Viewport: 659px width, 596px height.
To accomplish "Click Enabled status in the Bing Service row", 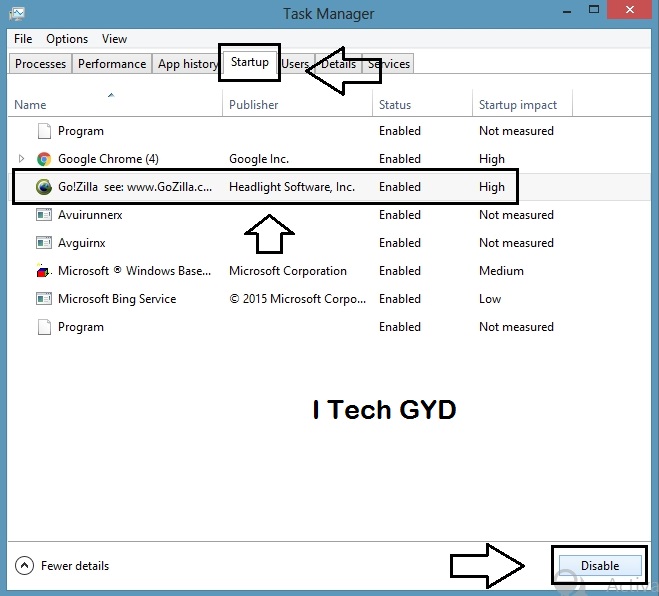I will tap(400, 299).
